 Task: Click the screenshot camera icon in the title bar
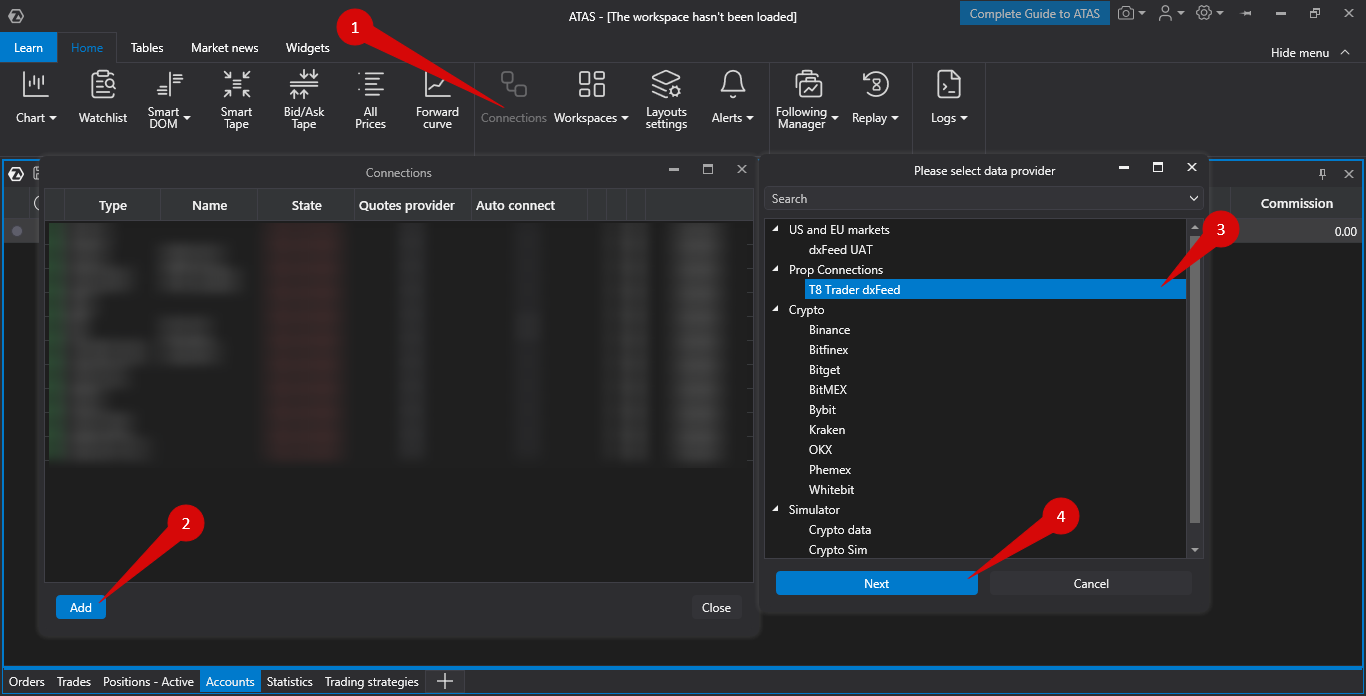(1127, 13)
